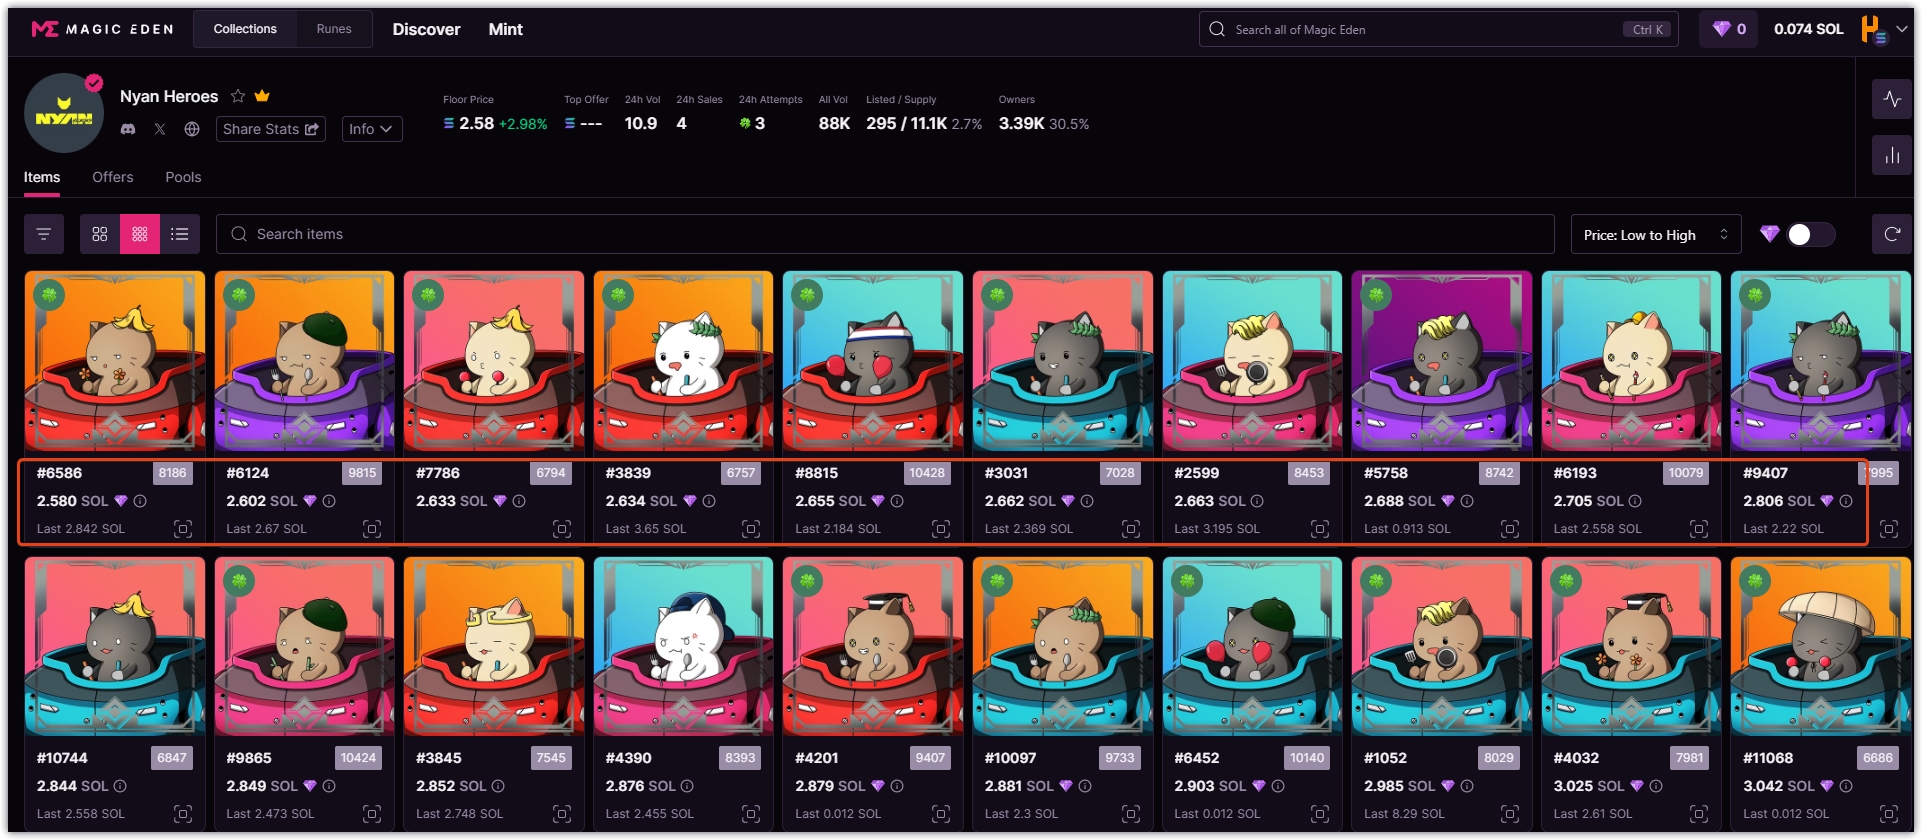The width and height of the screenshot is (1922, 840).
Task: Expand the Info dropdown
Action: click(371, 129)
